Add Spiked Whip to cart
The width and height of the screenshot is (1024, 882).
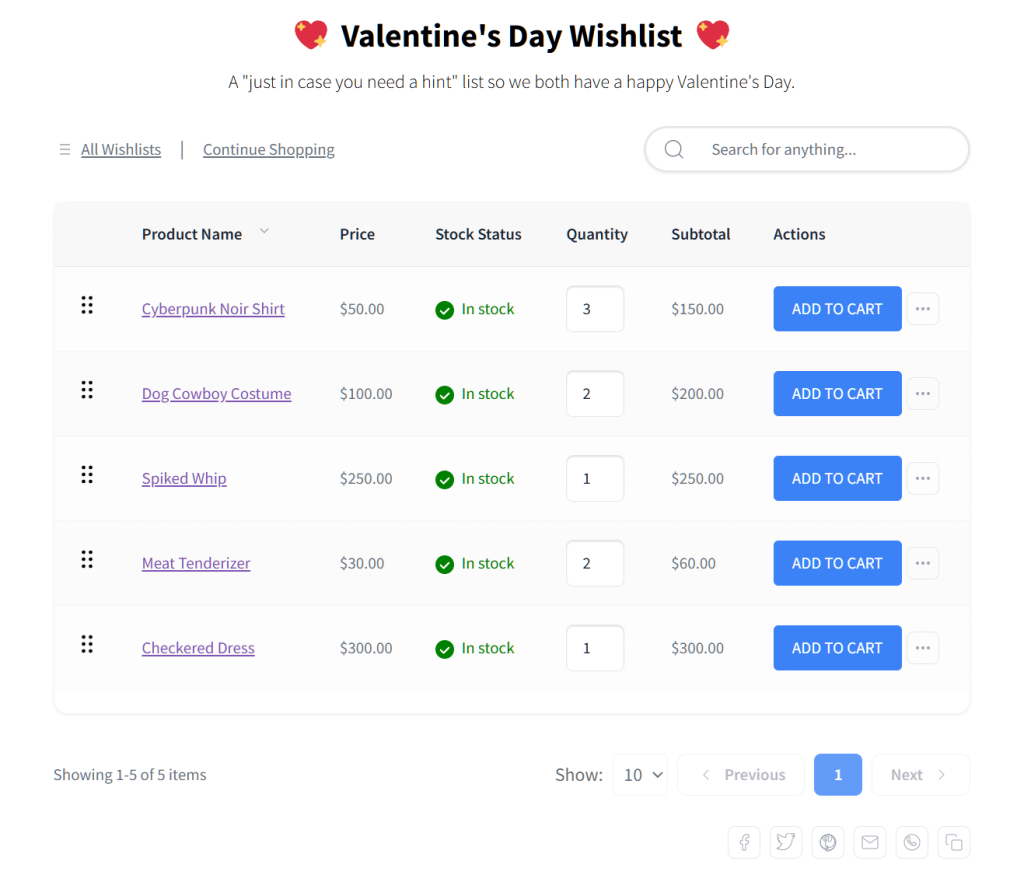(837, 478)
